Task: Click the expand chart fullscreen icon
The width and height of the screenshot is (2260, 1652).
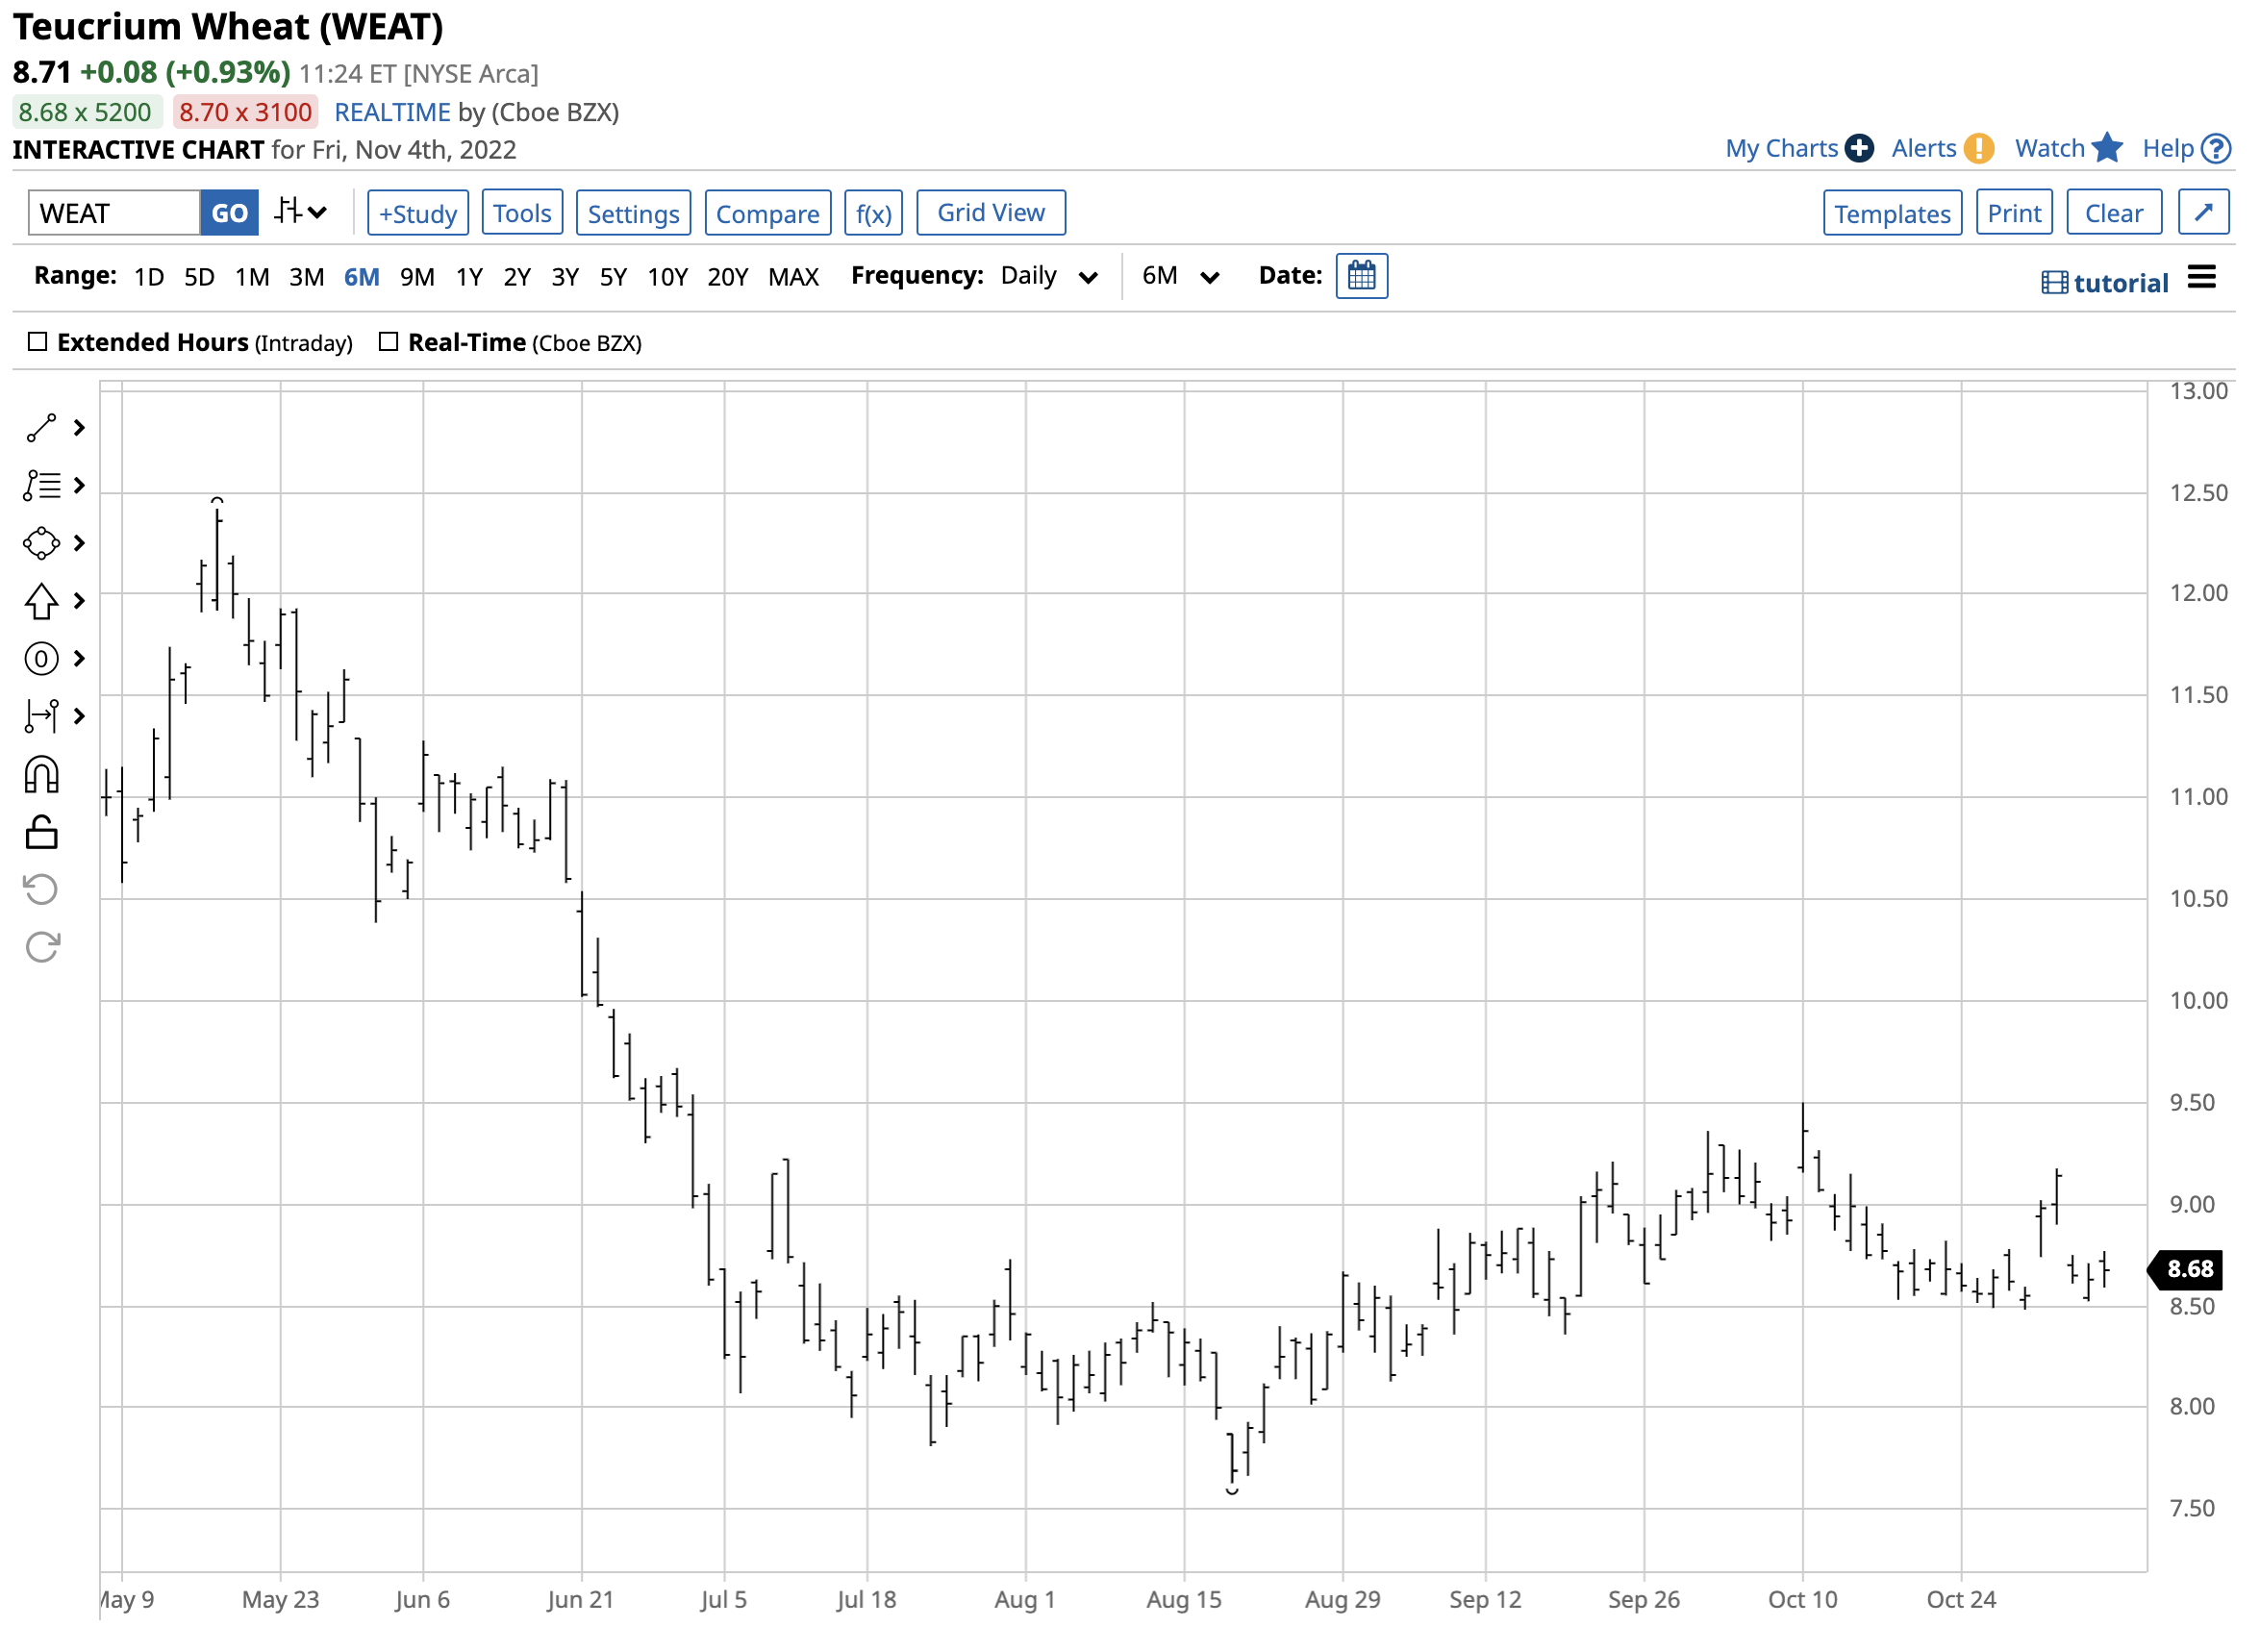Action: tap(2203, 213)
